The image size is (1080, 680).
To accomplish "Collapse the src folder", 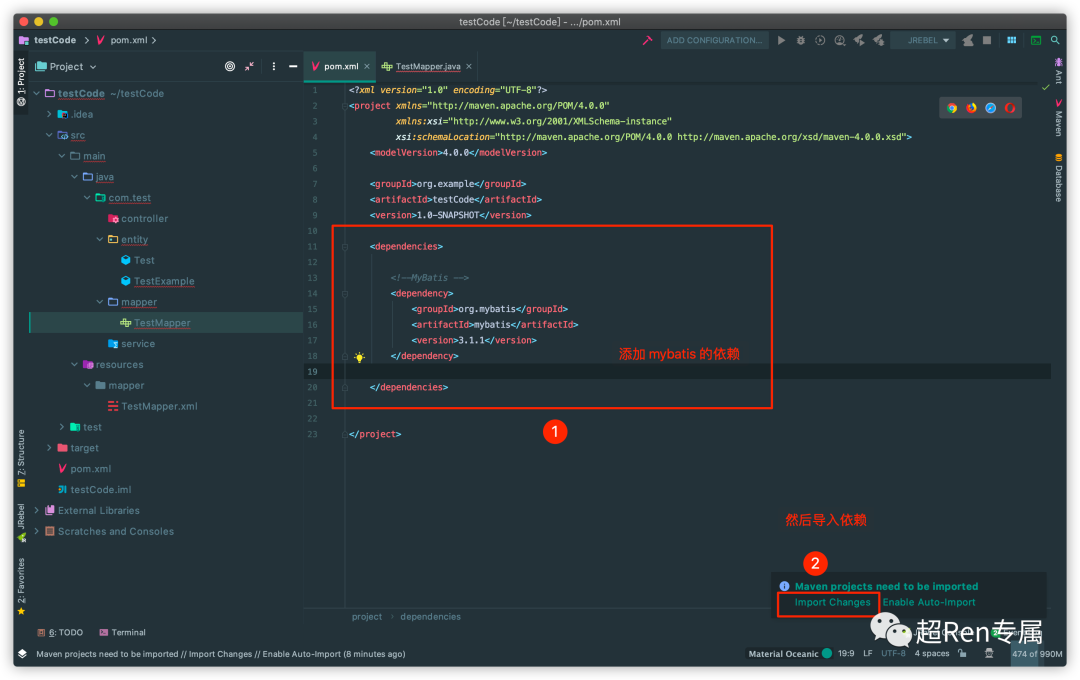I will pyautogui.click(x=49, y=135).
